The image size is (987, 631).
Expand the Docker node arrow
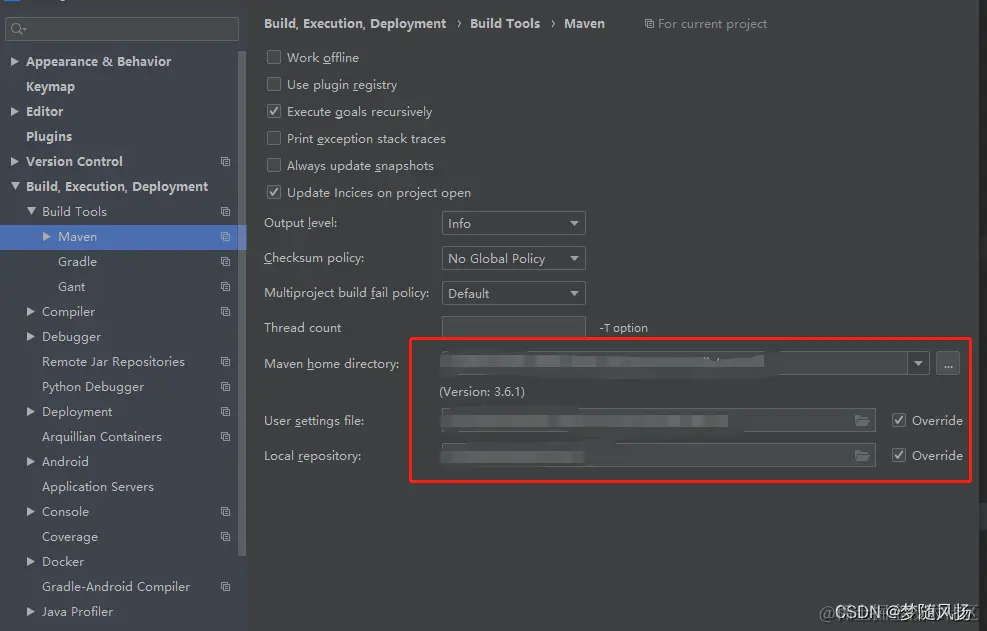(x=30, y=562)
